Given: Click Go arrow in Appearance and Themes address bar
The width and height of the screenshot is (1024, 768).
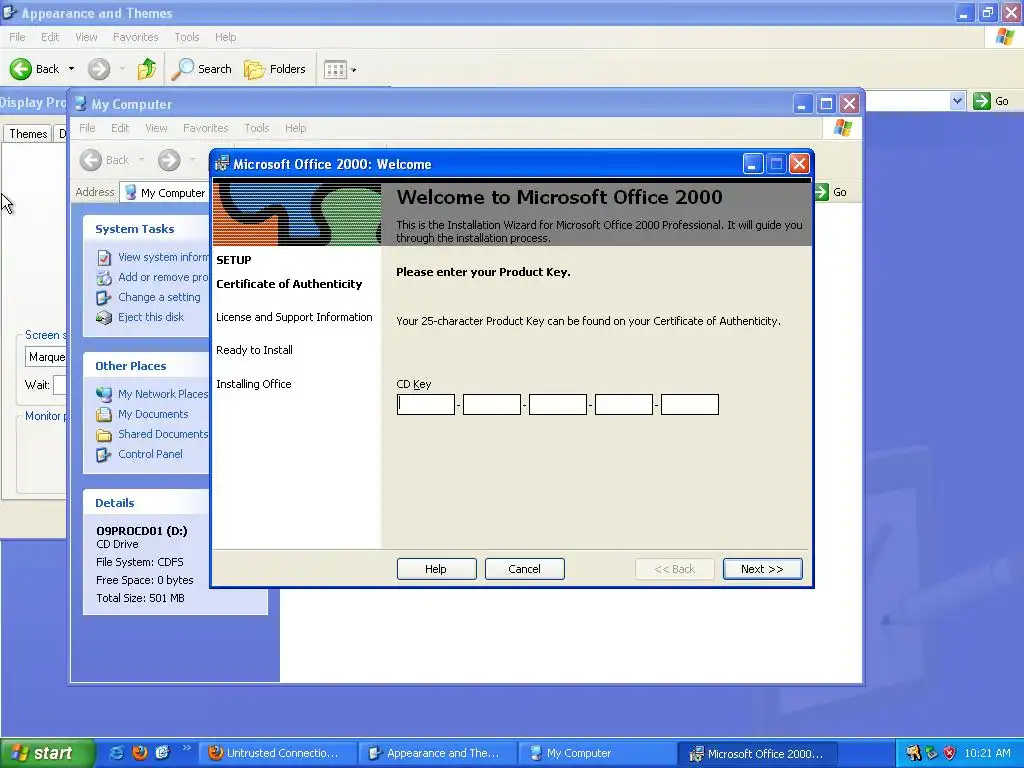Looking at the screenshot, I should tap(982, 101).
